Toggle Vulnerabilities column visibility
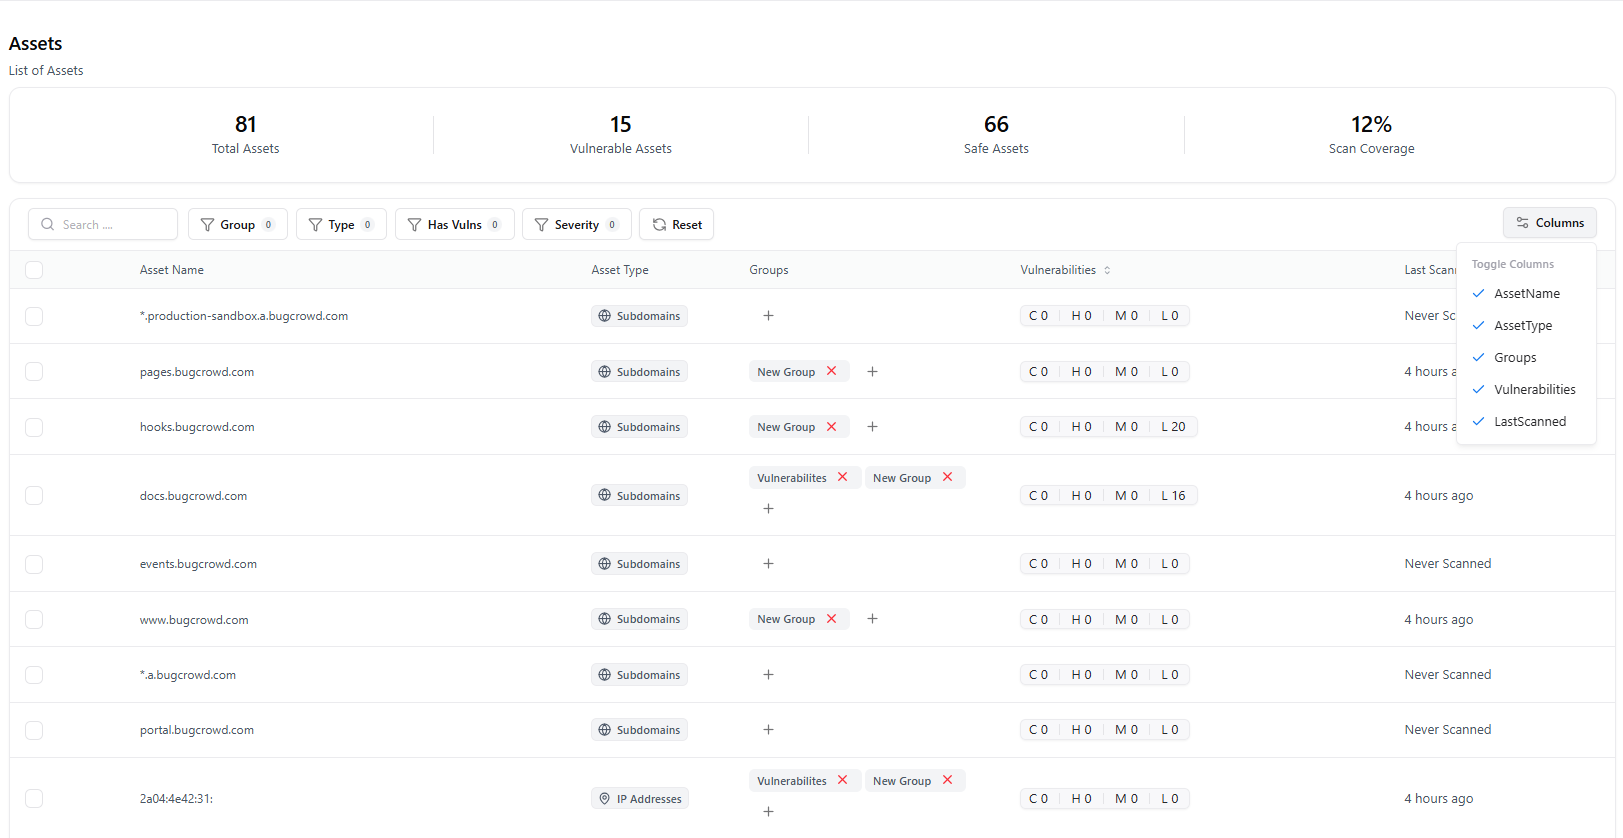Image resolution: width=1623 pixels, height=838 pixels. 1526,389
